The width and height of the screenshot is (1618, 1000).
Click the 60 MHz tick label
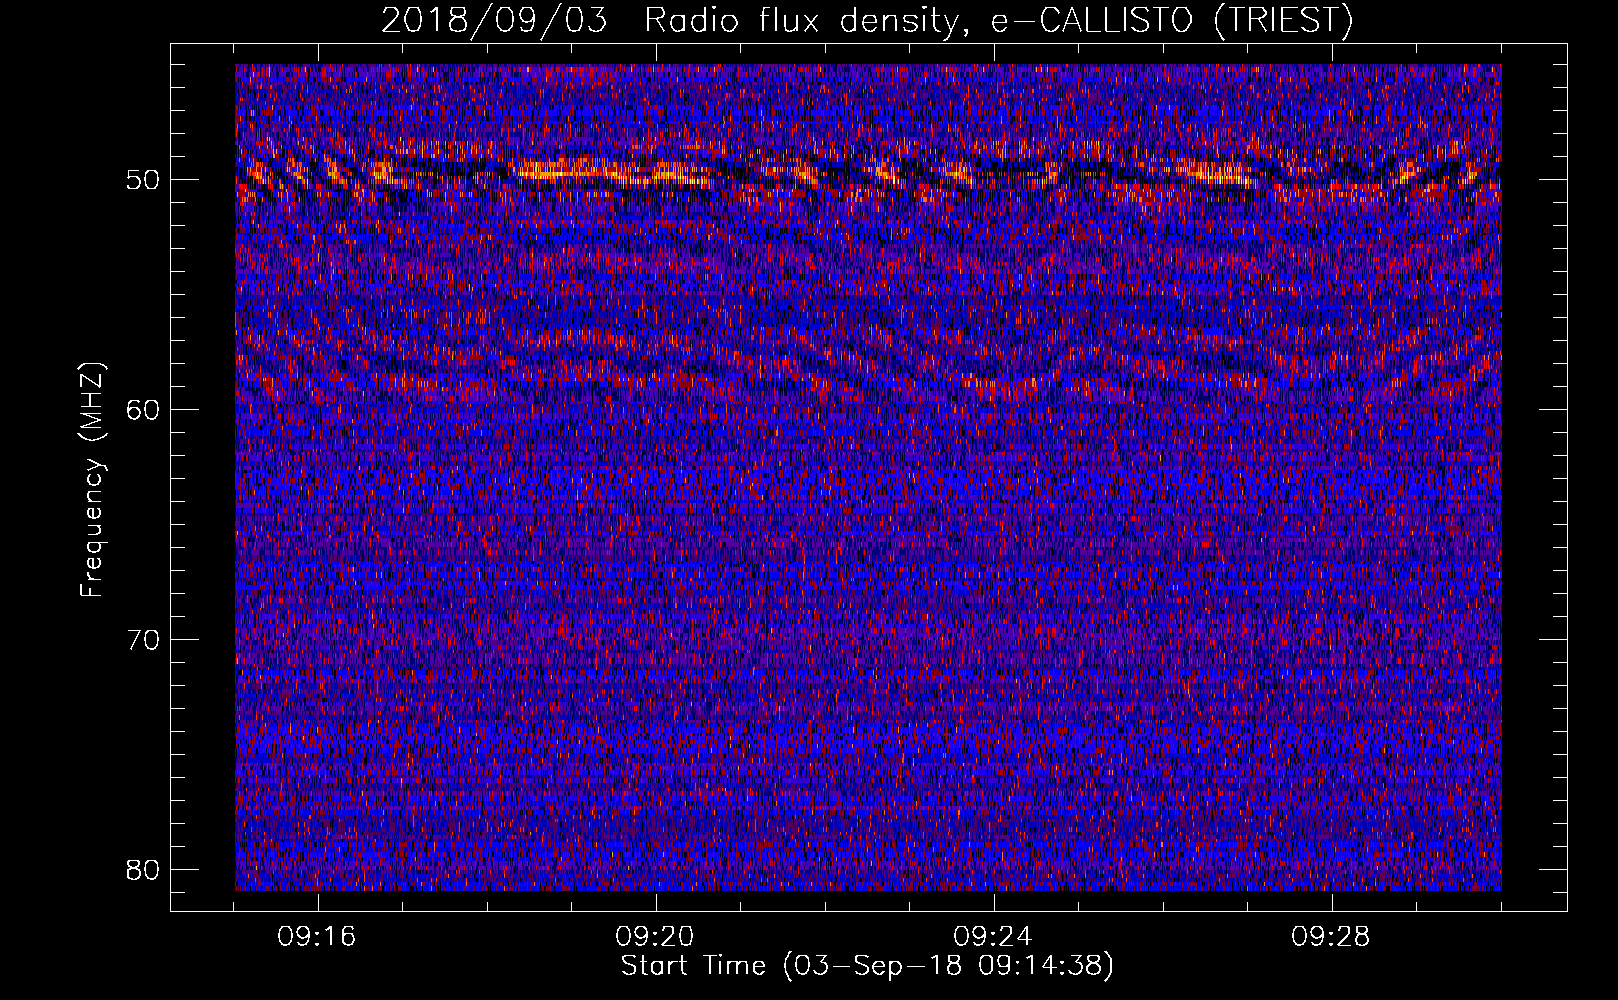[143, 410]
